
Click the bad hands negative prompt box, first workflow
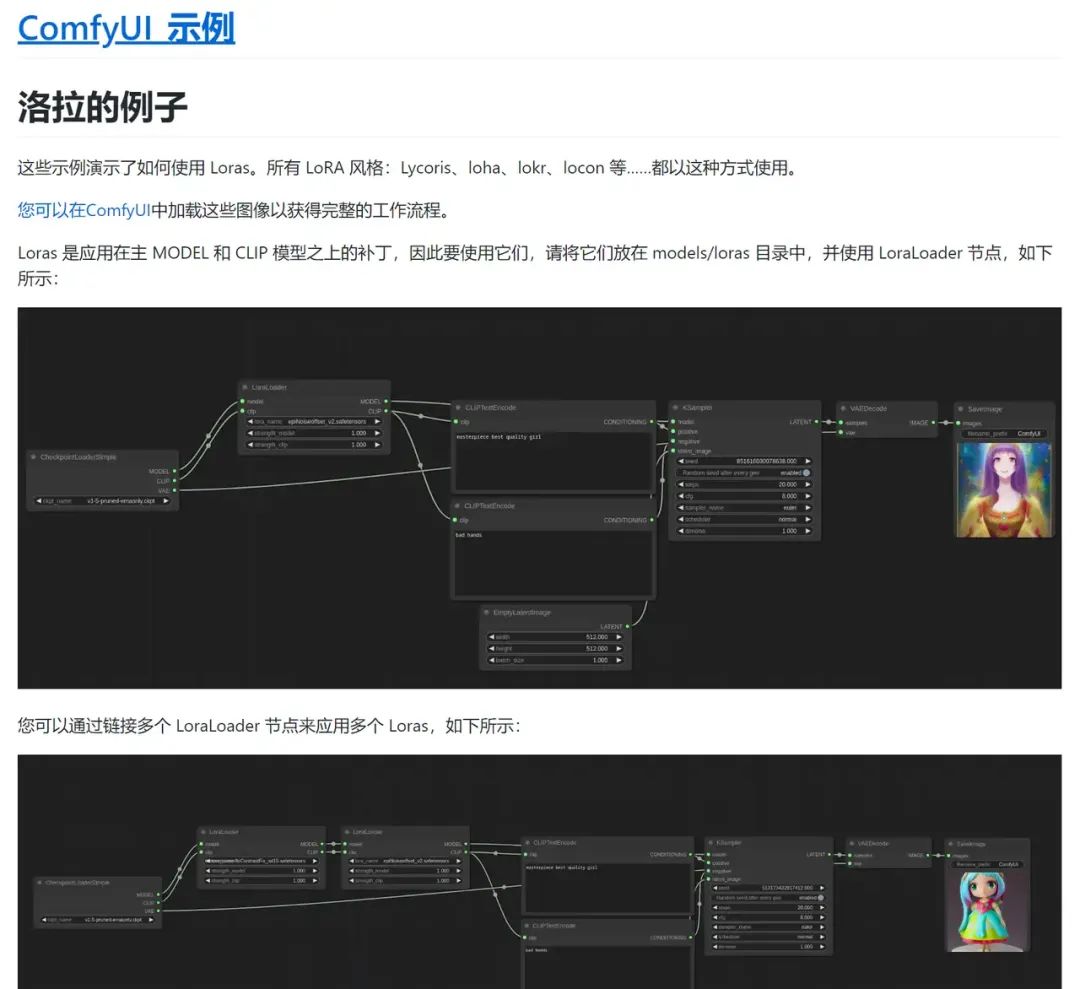[553, 563]
